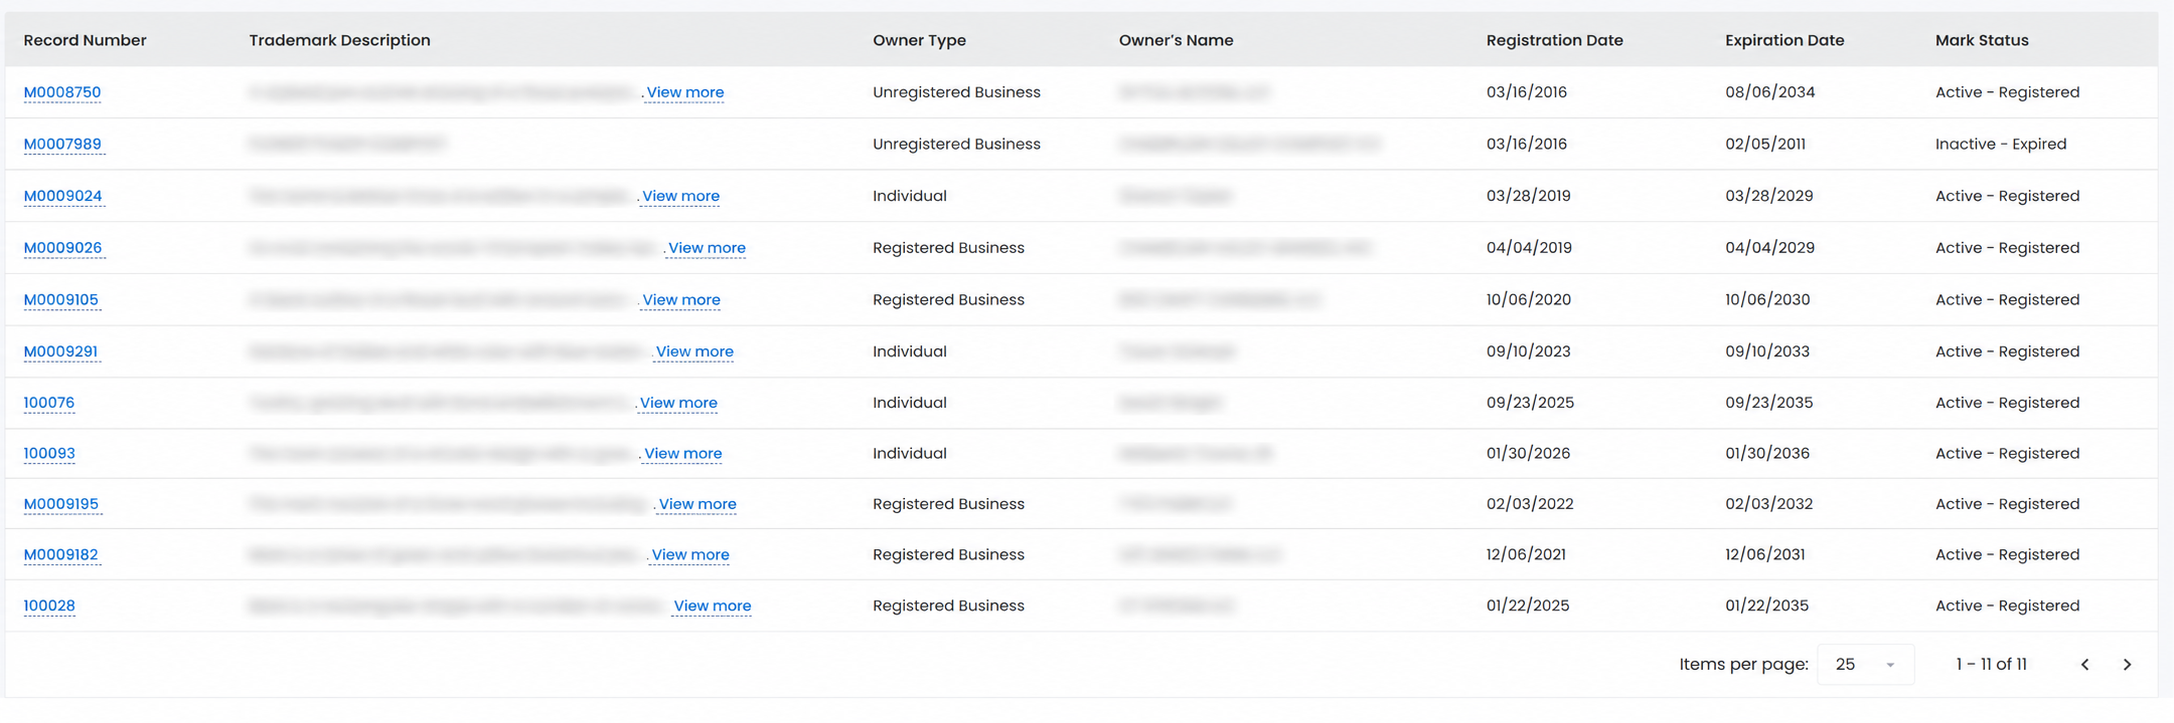Click the Trademark Description column header

tap(340, 40)
